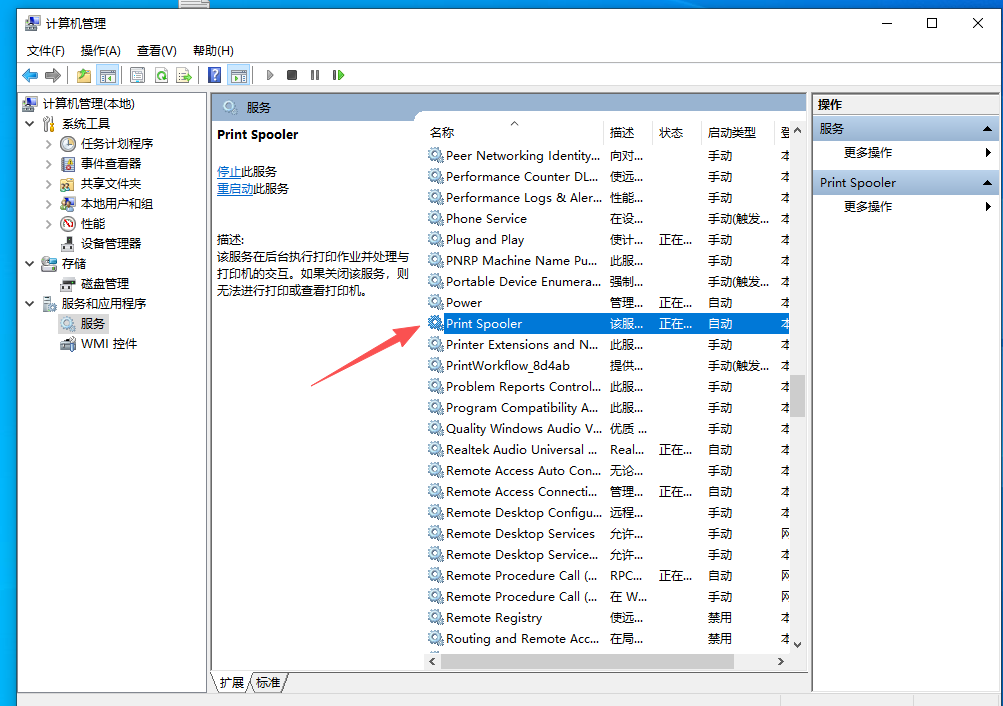
Task: Open the 操作(A) menu
Action: (100, 50)
